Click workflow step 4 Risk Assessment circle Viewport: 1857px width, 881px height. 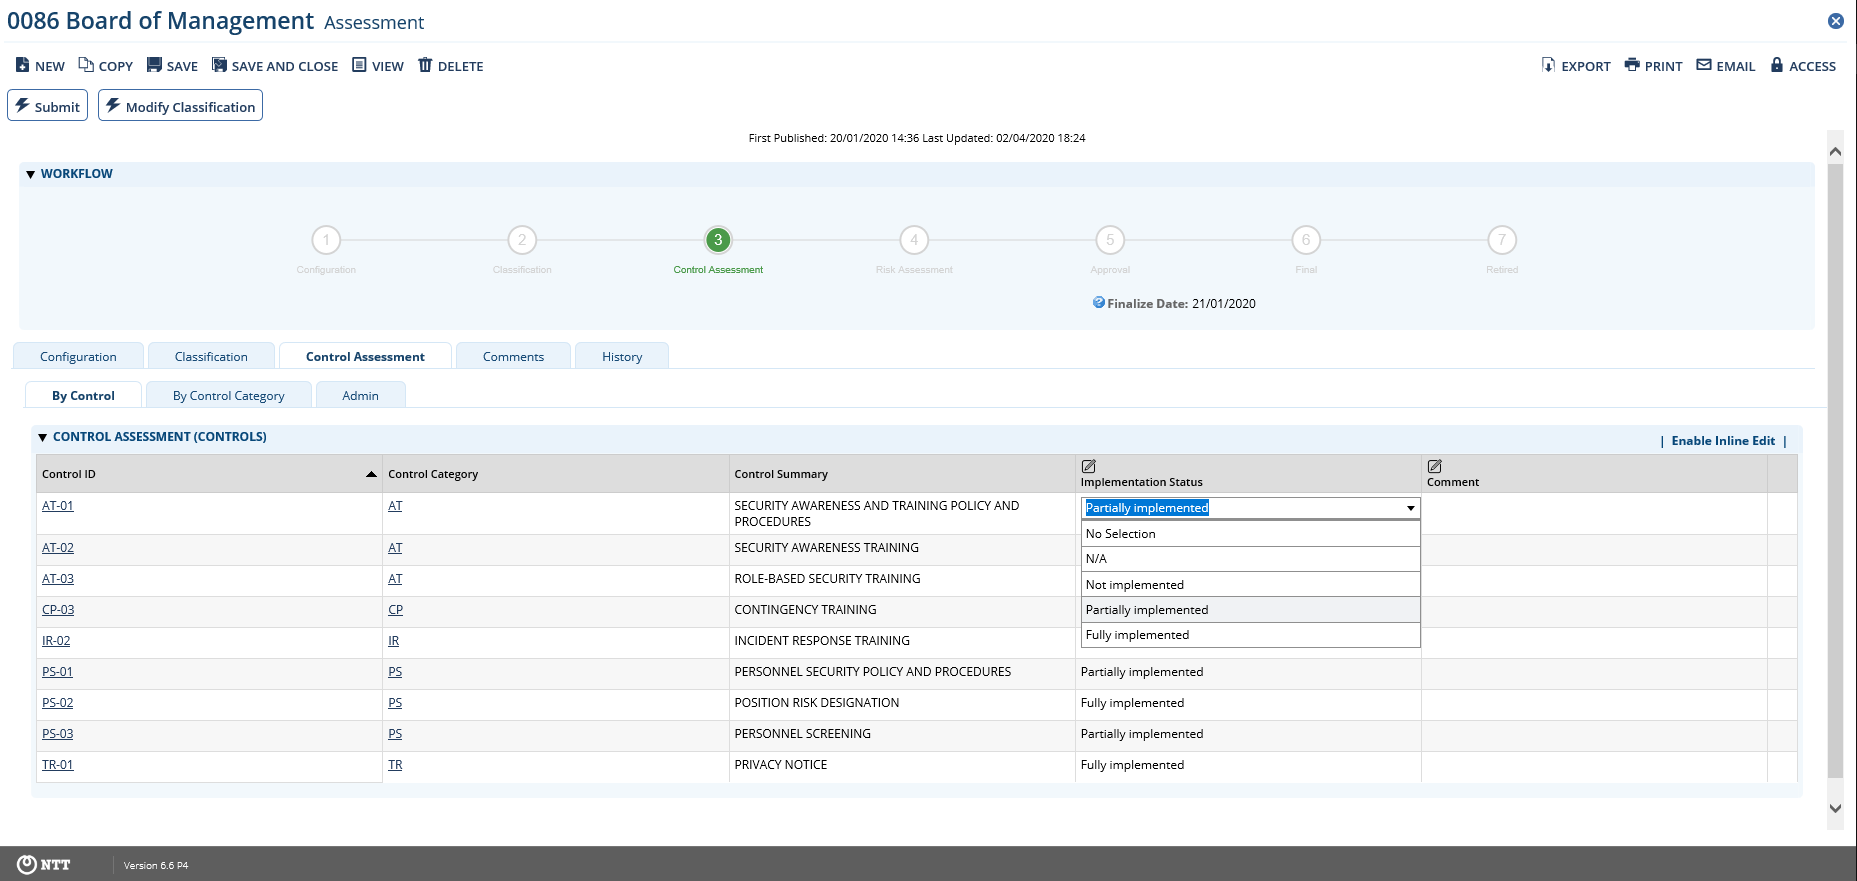(x=914, y=240)
